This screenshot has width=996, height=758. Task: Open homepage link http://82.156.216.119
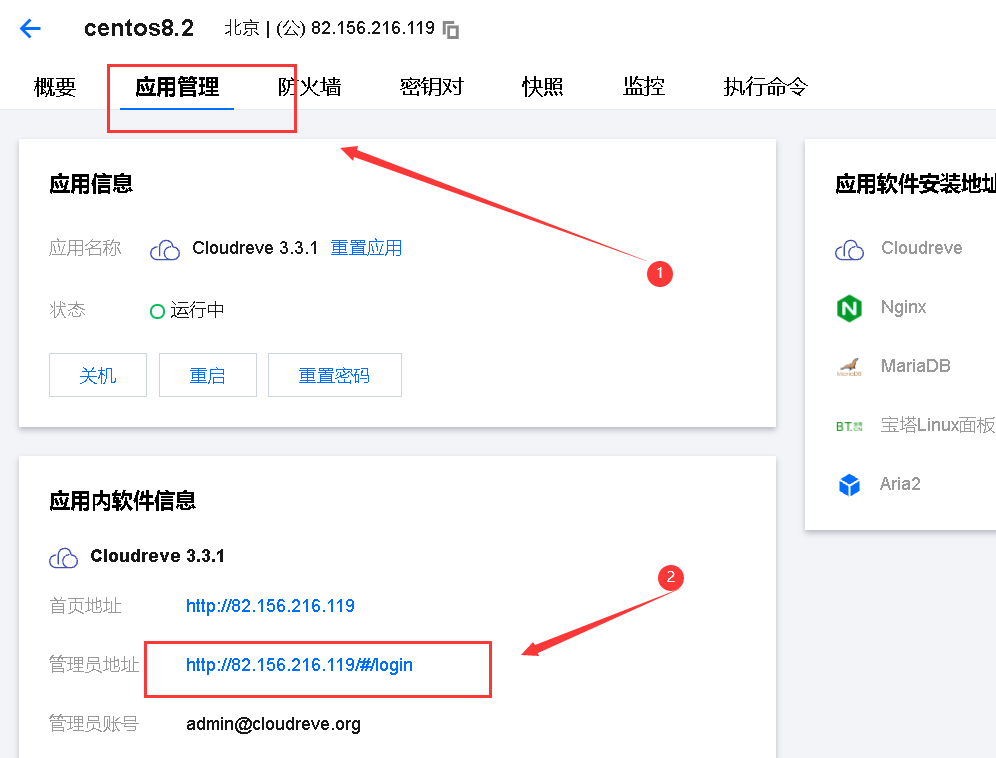(x=271, y=606)
